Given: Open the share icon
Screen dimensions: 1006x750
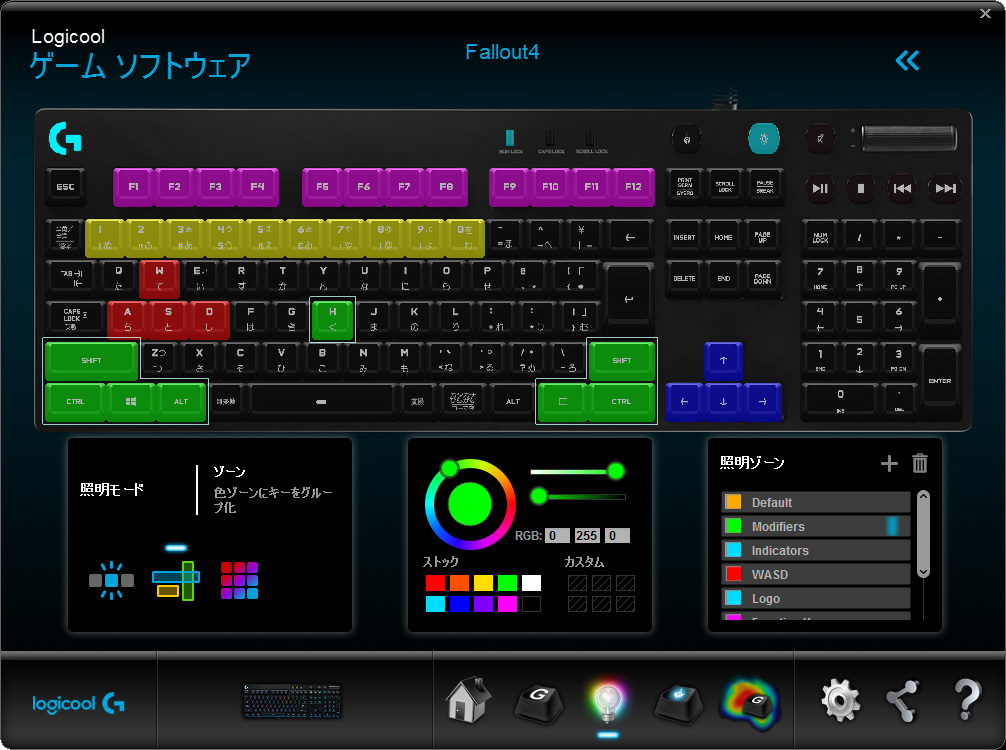Looking at the screenshot, I should [x=902, y=701].
